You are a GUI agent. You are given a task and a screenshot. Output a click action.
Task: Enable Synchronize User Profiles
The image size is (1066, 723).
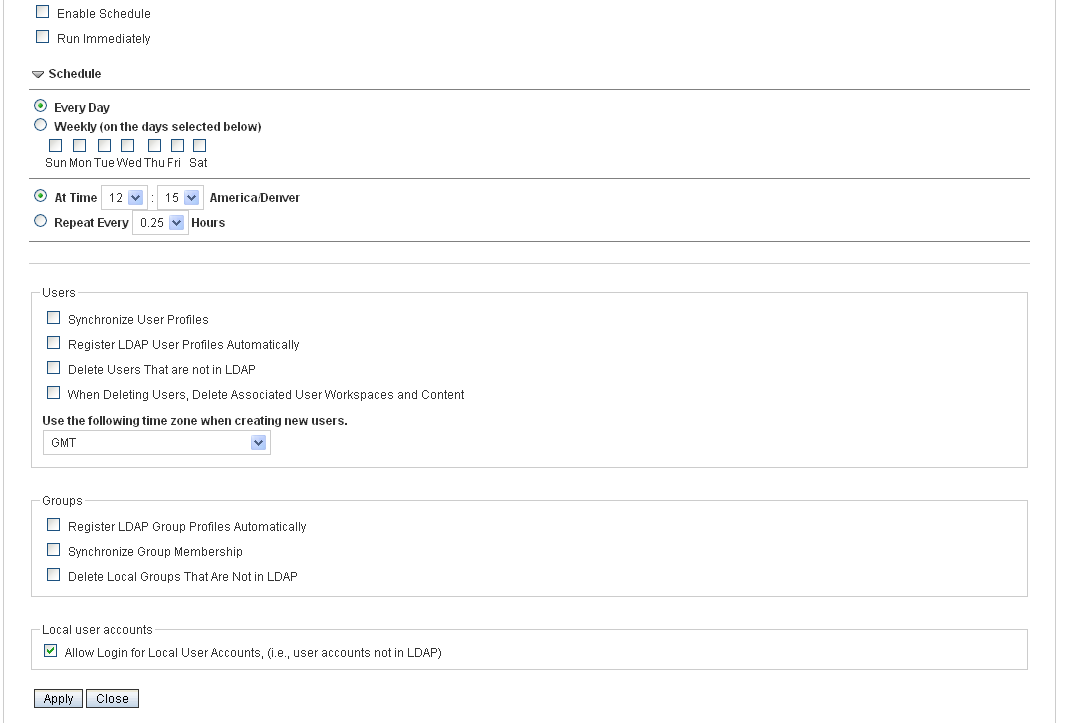point(54,318)
